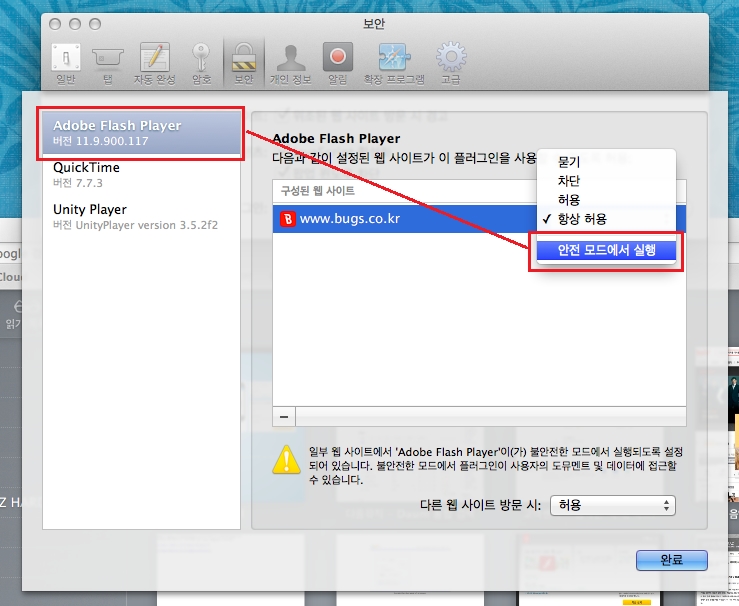This screenshot has width=739, height=606.
Task: Select Unity Player in the plug-in list
Action: pos(141,217)
